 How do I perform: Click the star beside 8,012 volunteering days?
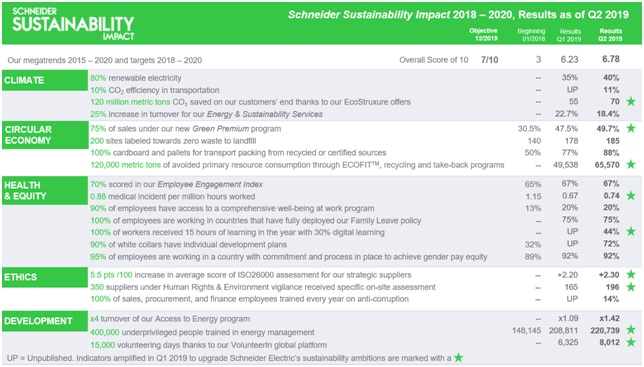[x=631, y=342]
